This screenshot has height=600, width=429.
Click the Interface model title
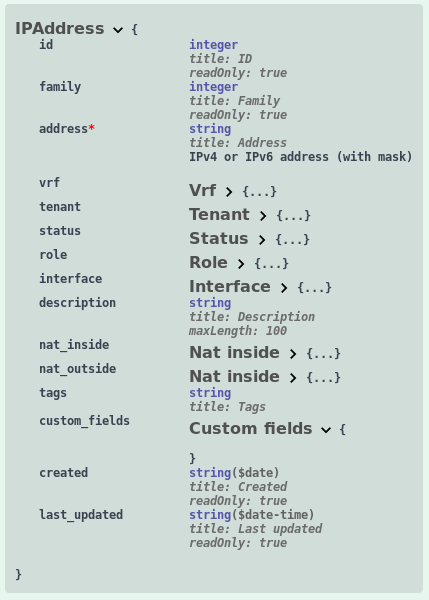pos(230,287)
